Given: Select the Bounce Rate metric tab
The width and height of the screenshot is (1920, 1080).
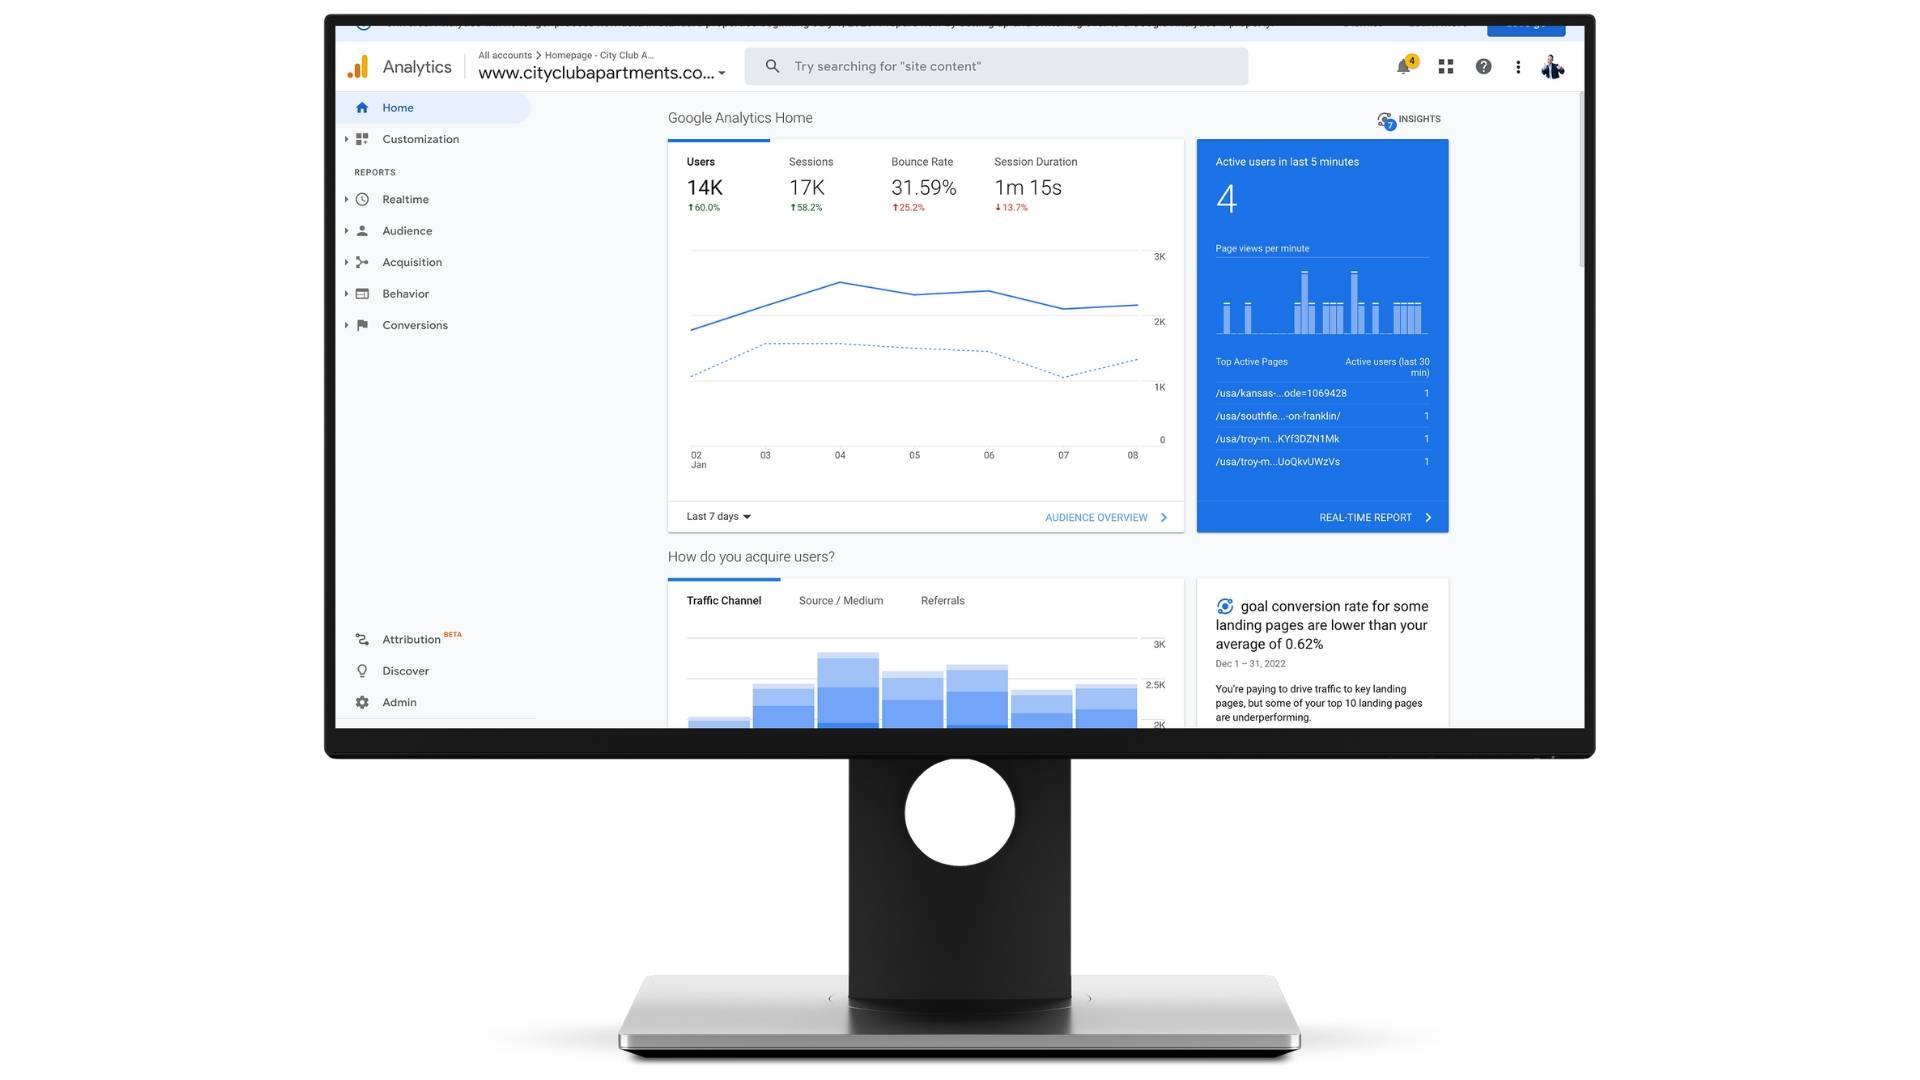Looking at the screenshot, I should tap(922, 183).
